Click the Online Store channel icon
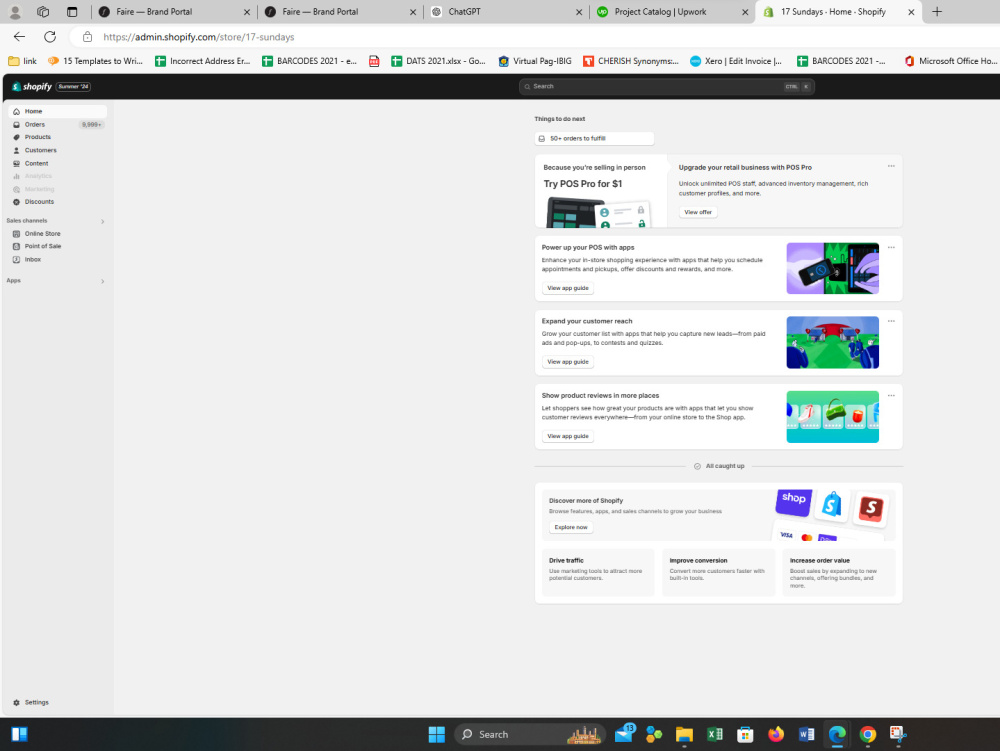Screen dimensions: 1000x751 click(17, 233)
